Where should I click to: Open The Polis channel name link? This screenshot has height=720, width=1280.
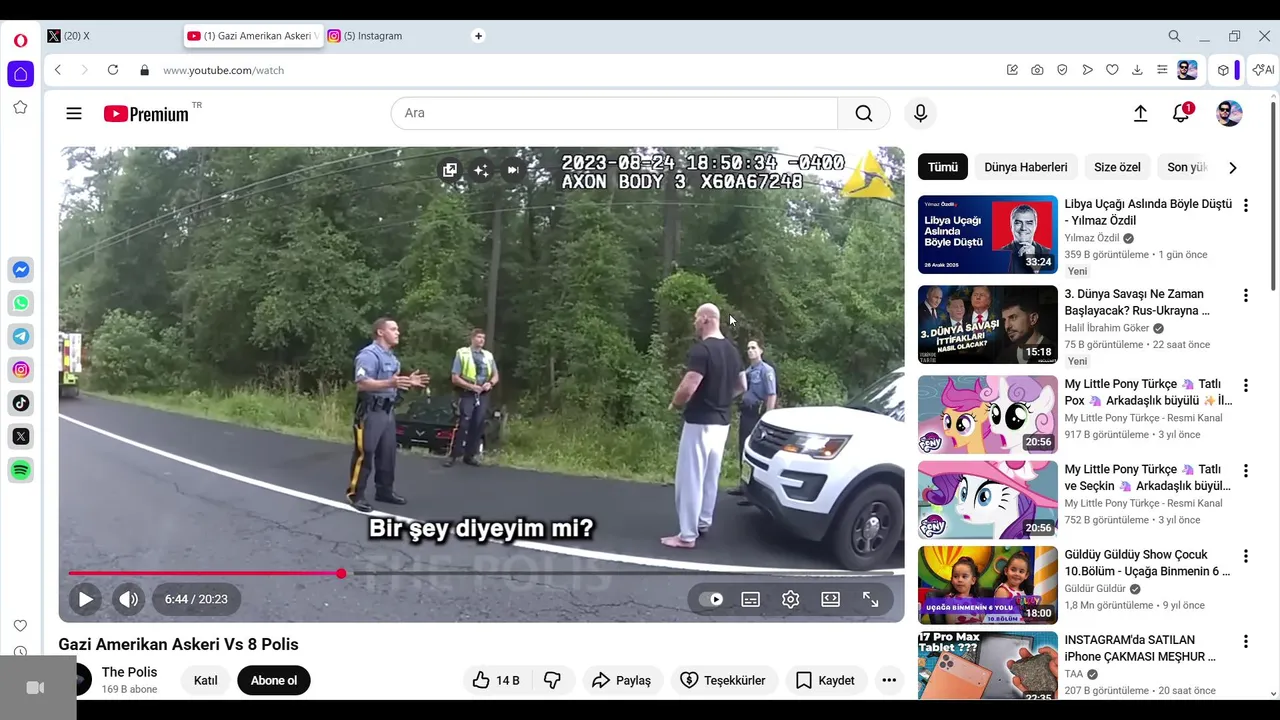click(x=129, y=672)
